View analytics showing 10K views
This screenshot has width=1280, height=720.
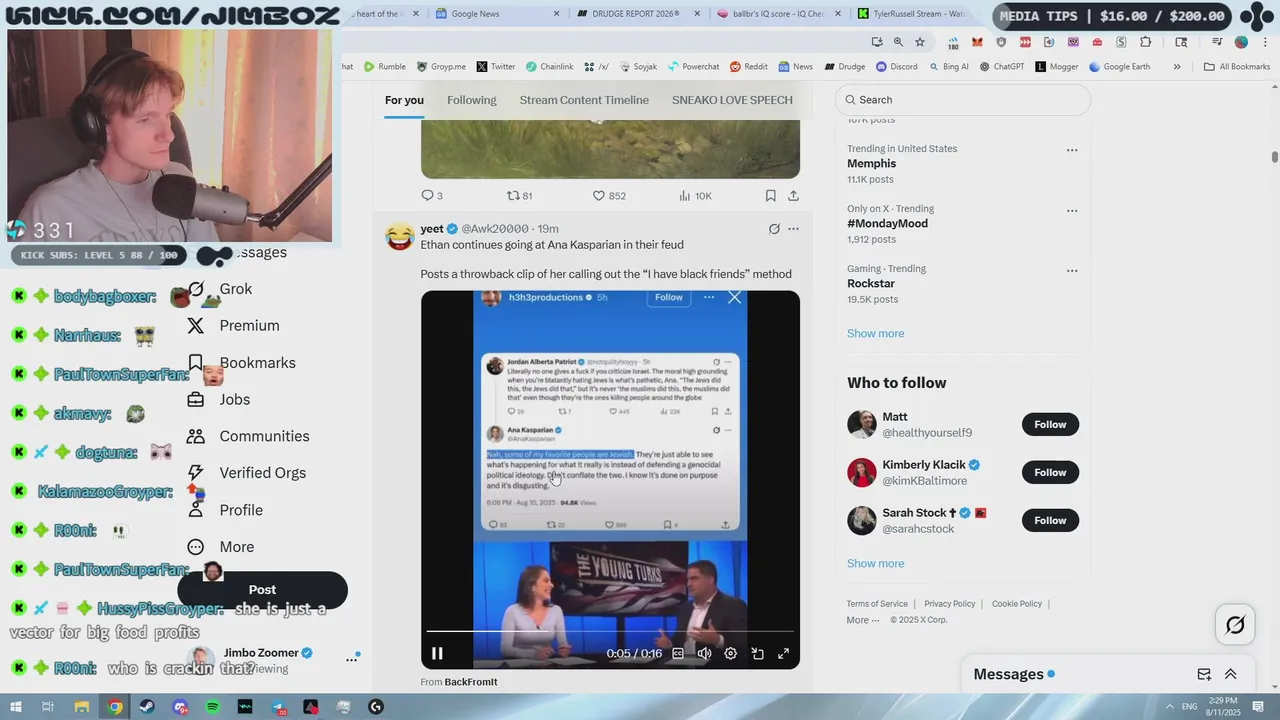pyautogui.click(x=695, y=196)
